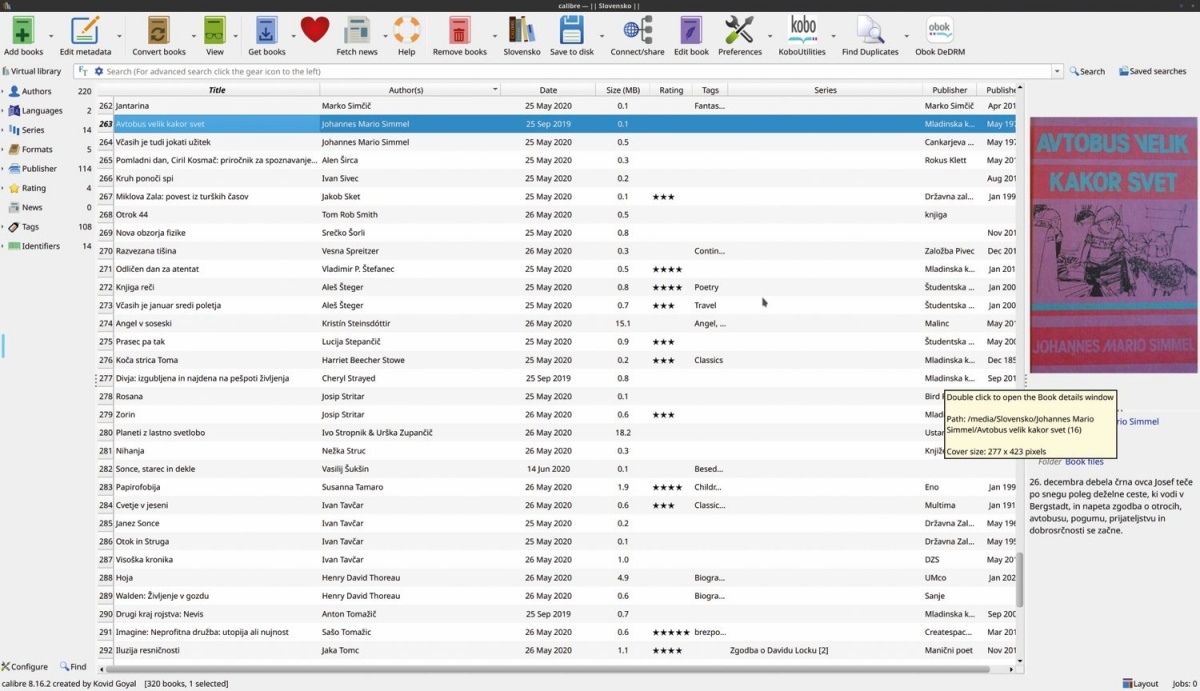Open the Preferences tool
Screen dimensions: 1200x691
739,30
